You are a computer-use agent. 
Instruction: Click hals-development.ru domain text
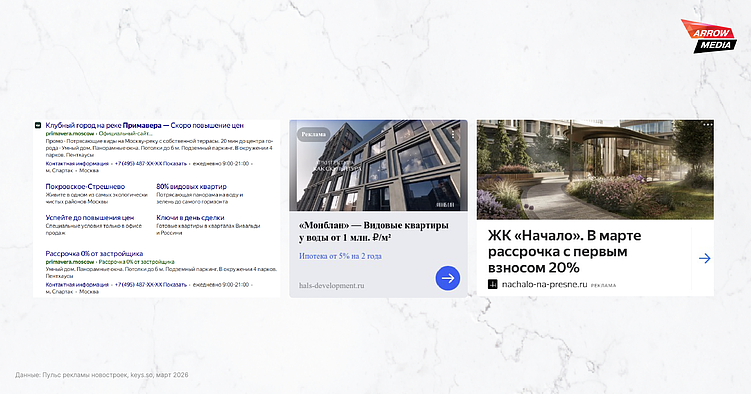(331, 285)
